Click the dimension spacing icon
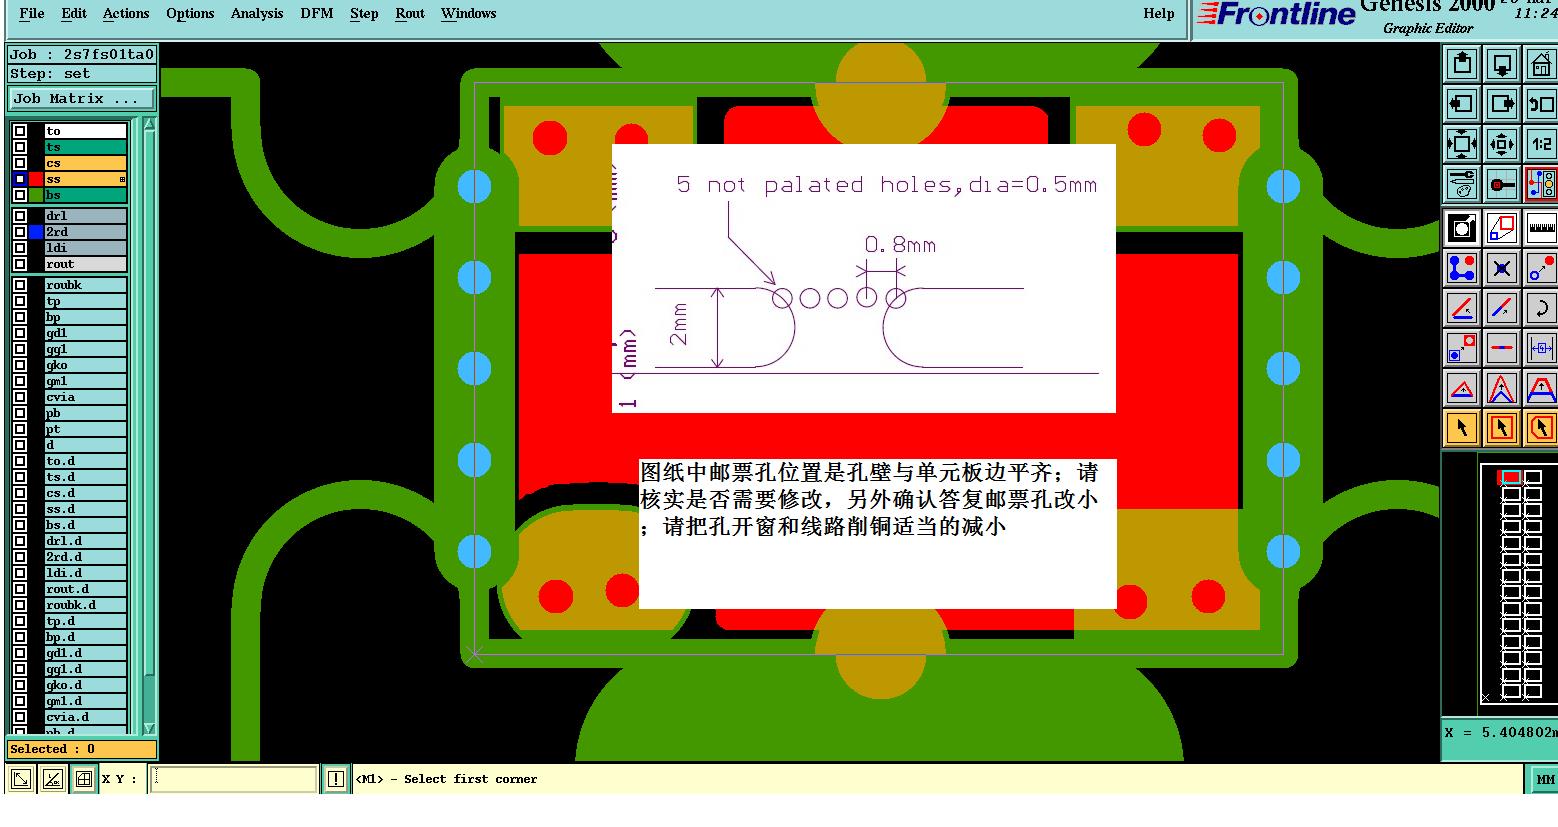 pos(1541,349)
